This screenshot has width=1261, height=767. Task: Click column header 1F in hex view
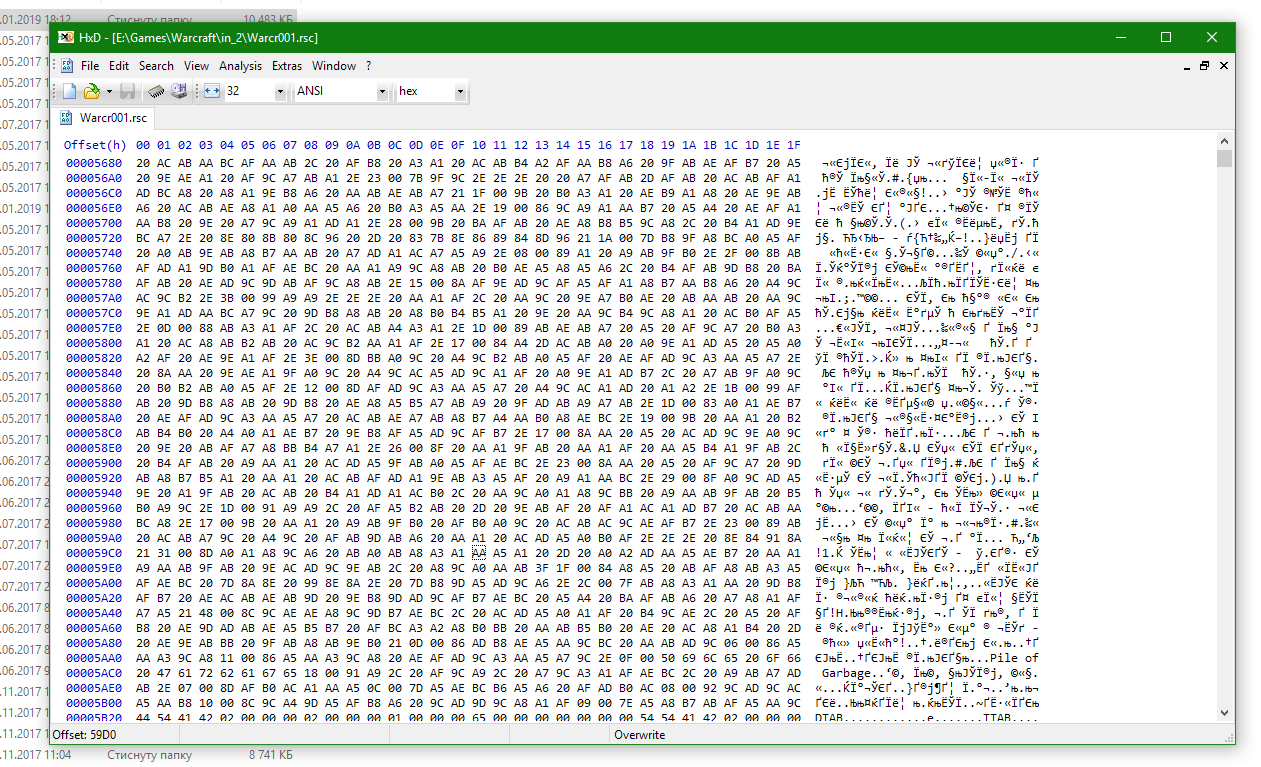pyautogui.click(x=794, y=145)
